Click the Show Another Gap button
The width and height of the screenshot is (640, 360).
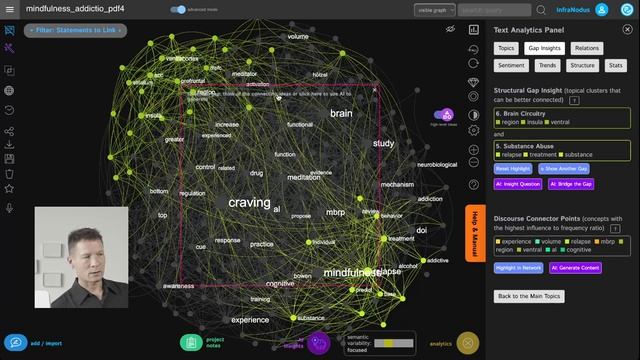564,169
